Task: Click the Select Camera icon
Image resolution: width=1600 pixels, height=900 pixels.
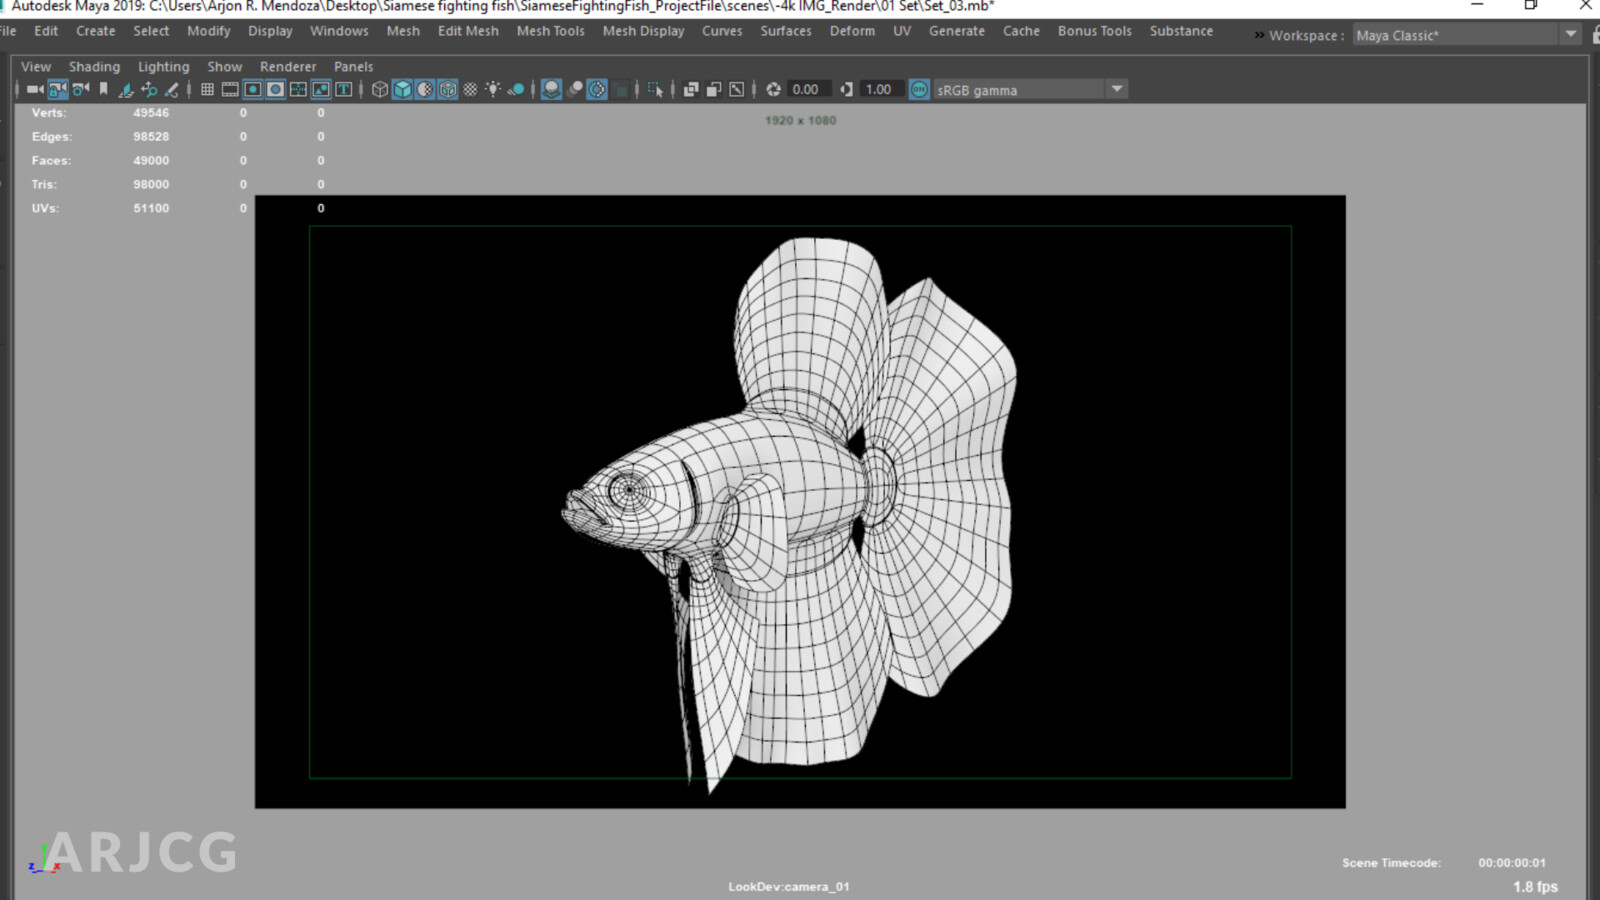Action: point(35,89)
